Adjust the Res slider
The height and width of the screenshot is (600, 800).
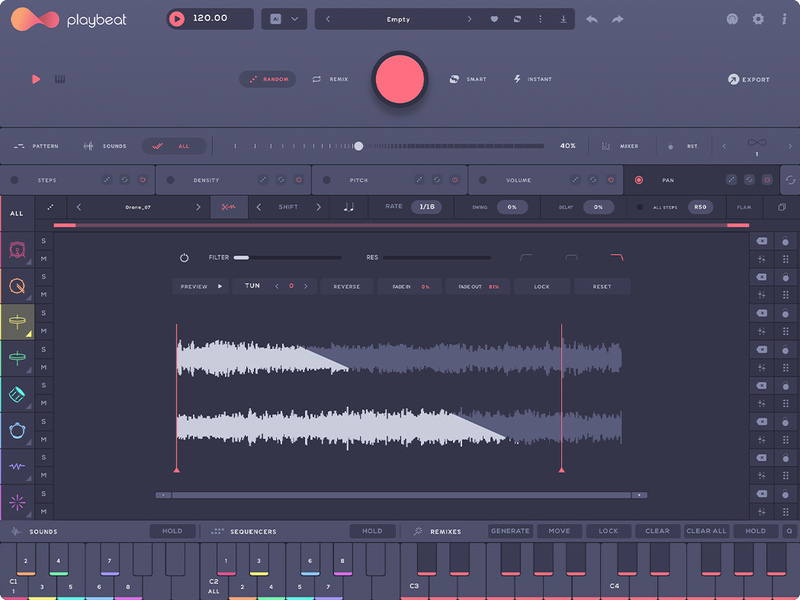437,258
